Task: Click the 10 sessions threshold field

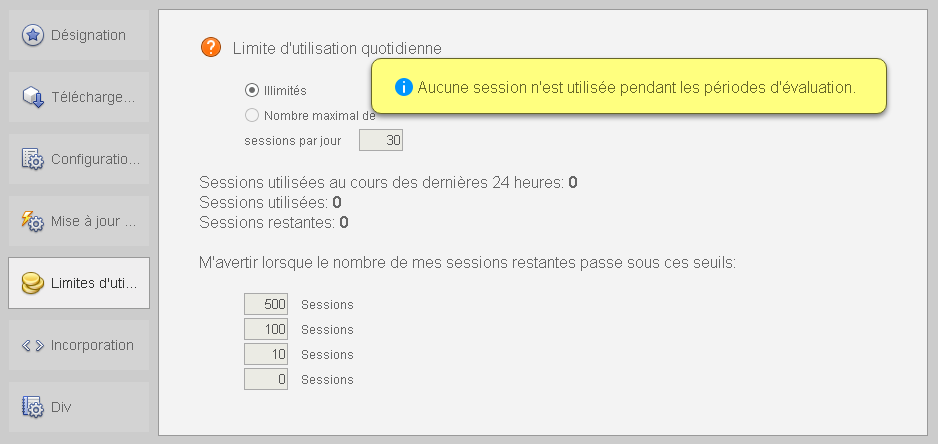Action: (x=266, y=354)
